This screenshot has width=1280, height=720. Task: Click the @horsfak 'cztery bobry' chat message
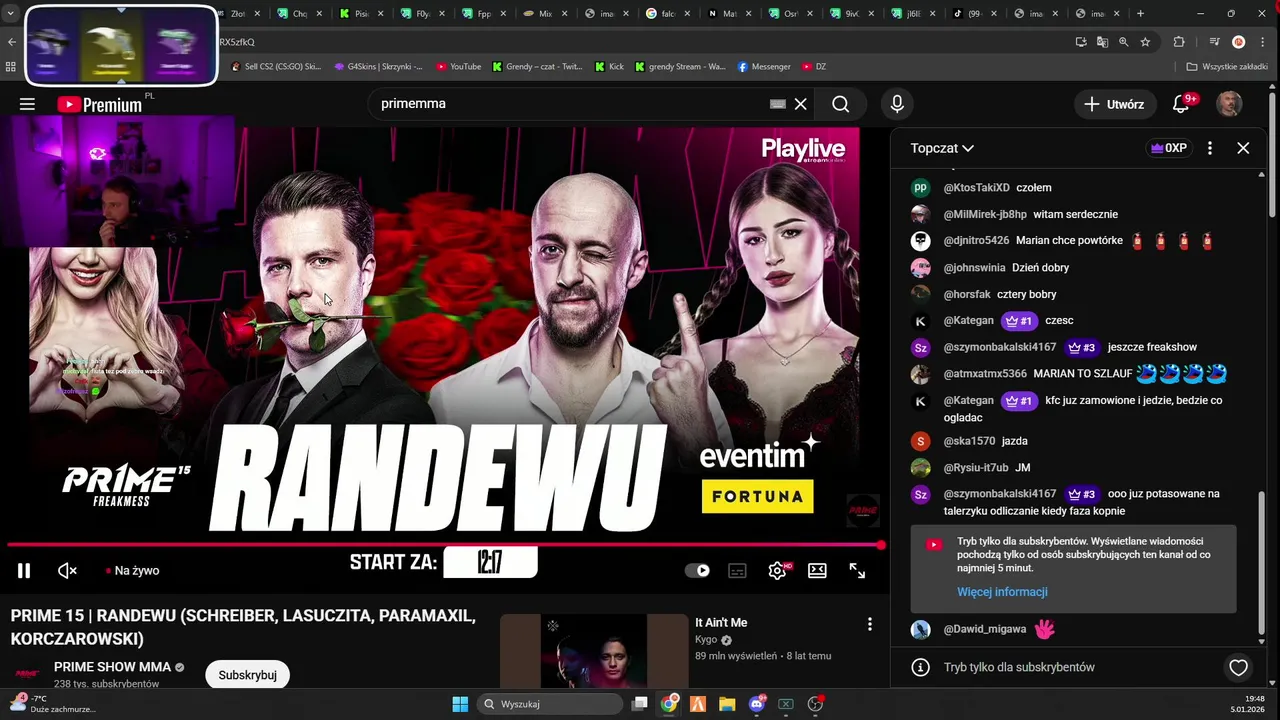click(1027, 294)
